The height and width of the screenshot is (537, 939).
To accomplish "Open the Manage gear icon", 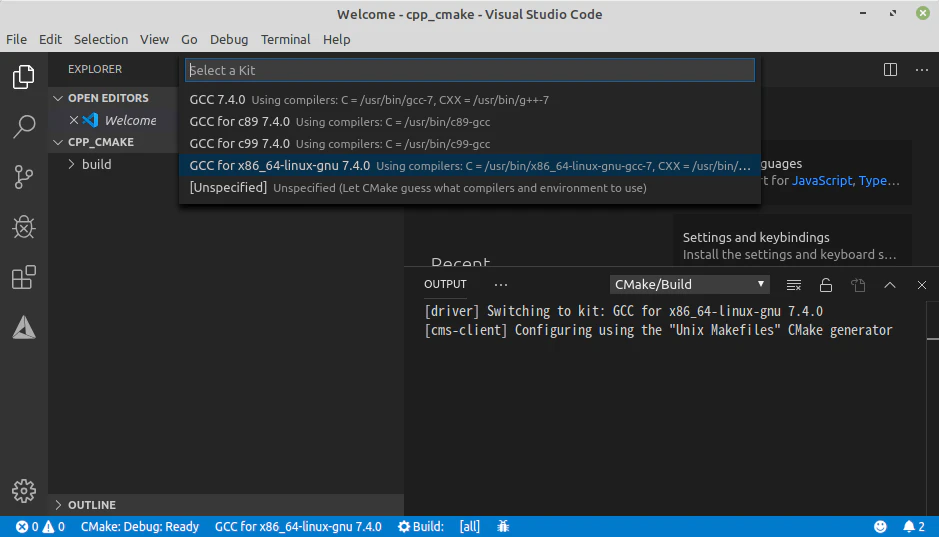I will coord(24,491).
